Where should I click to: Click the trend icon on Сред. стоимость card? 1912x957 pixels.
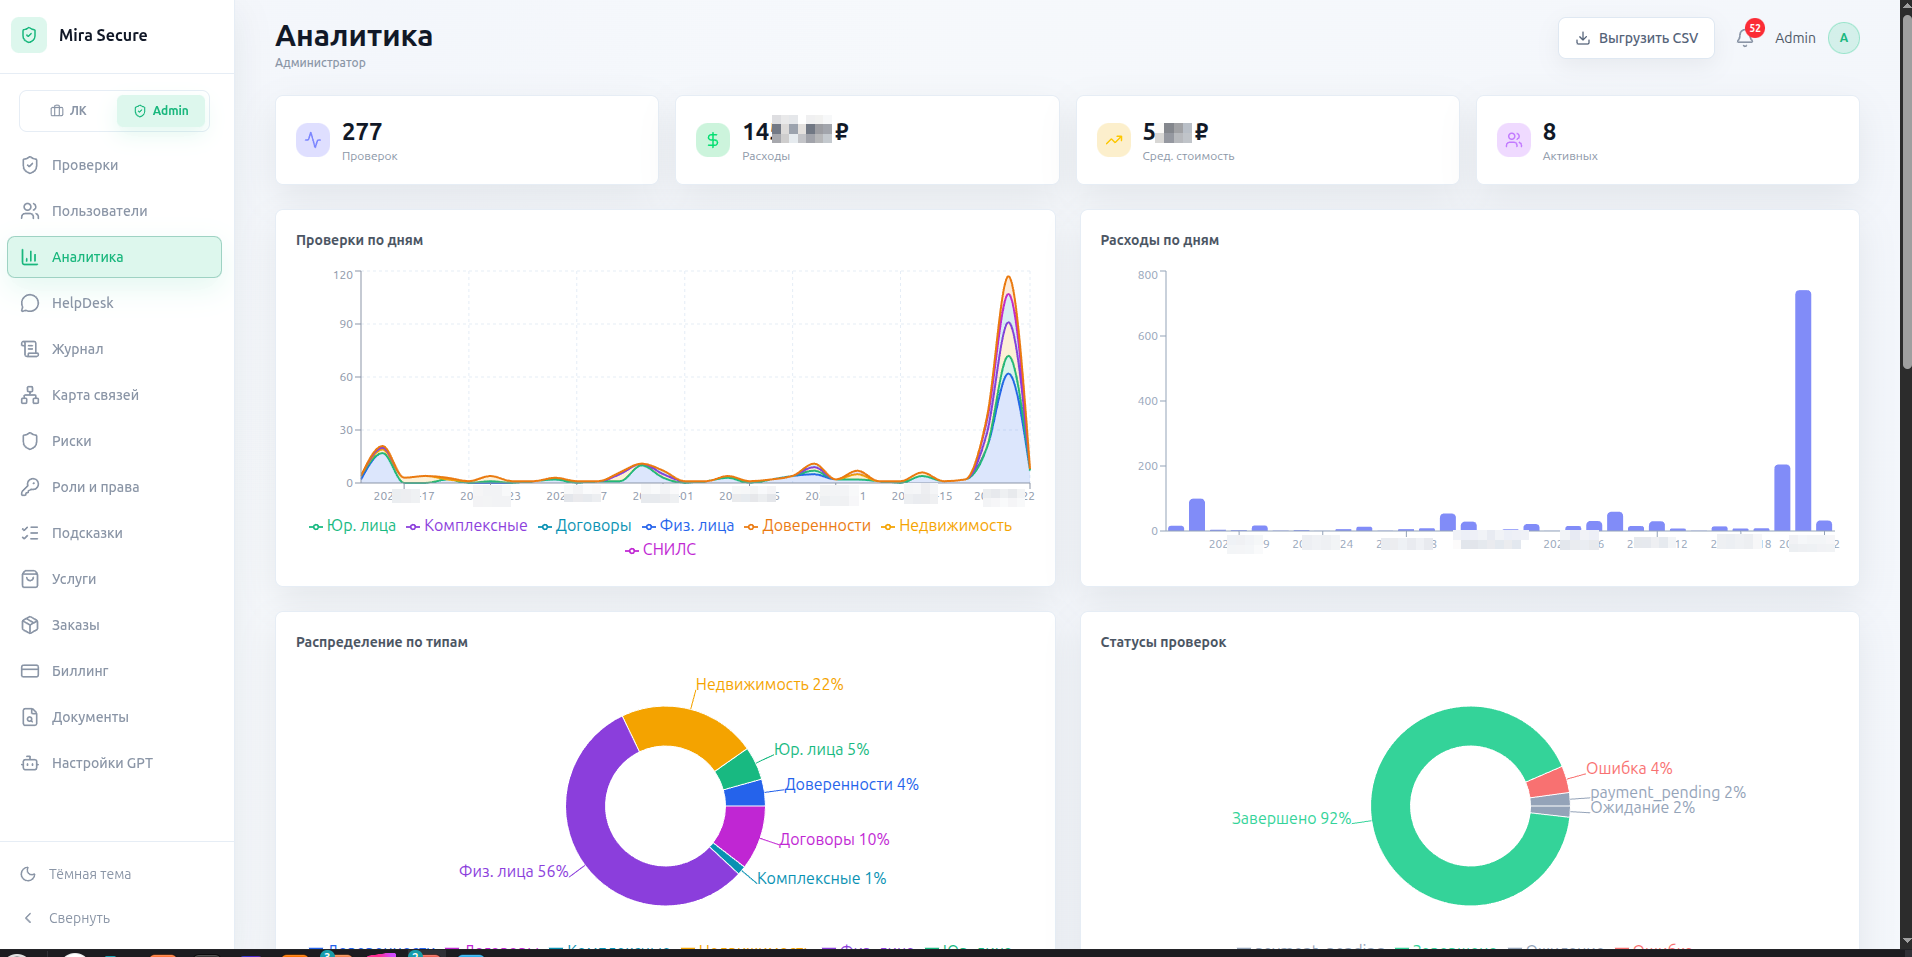click(x=1113, y=140)
